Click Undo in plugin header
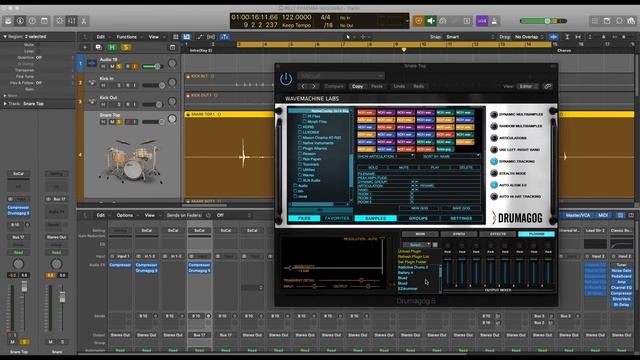 pos(399,86)
